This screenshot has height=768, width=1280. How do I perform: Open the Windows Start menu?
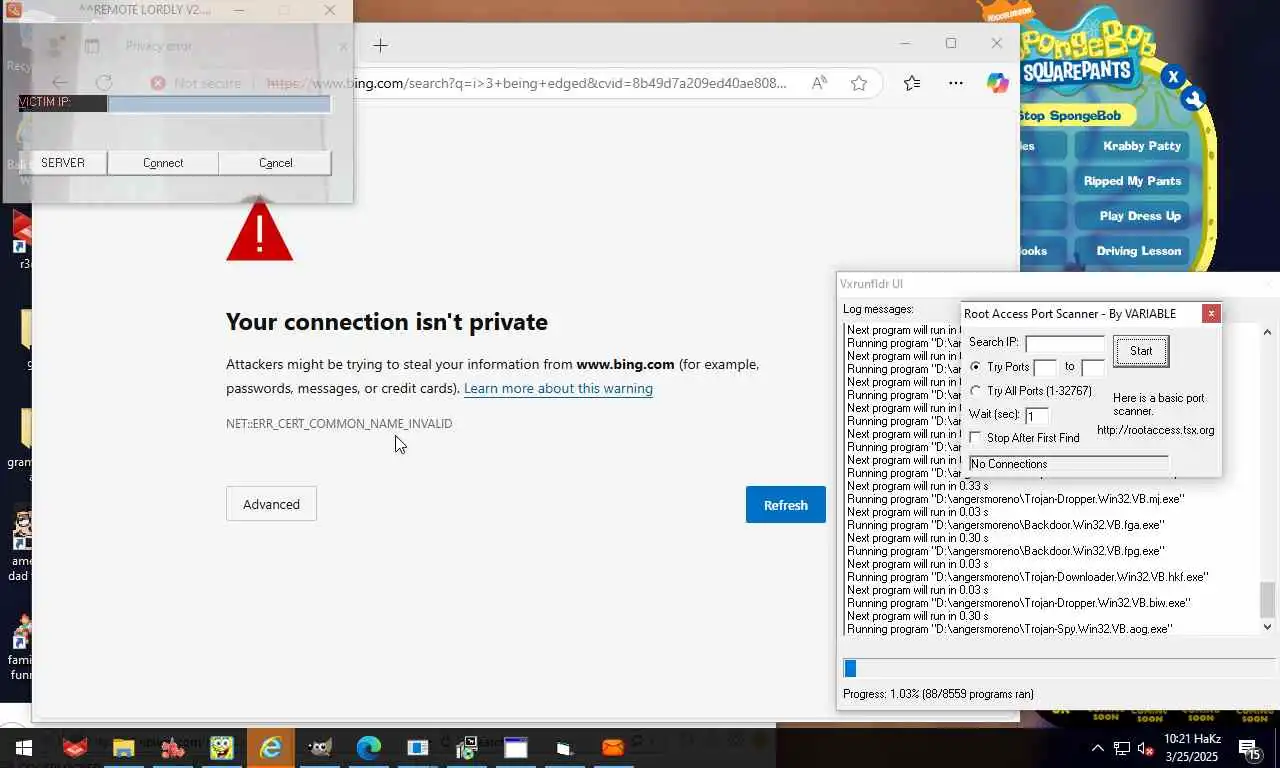tap(23, 747)
